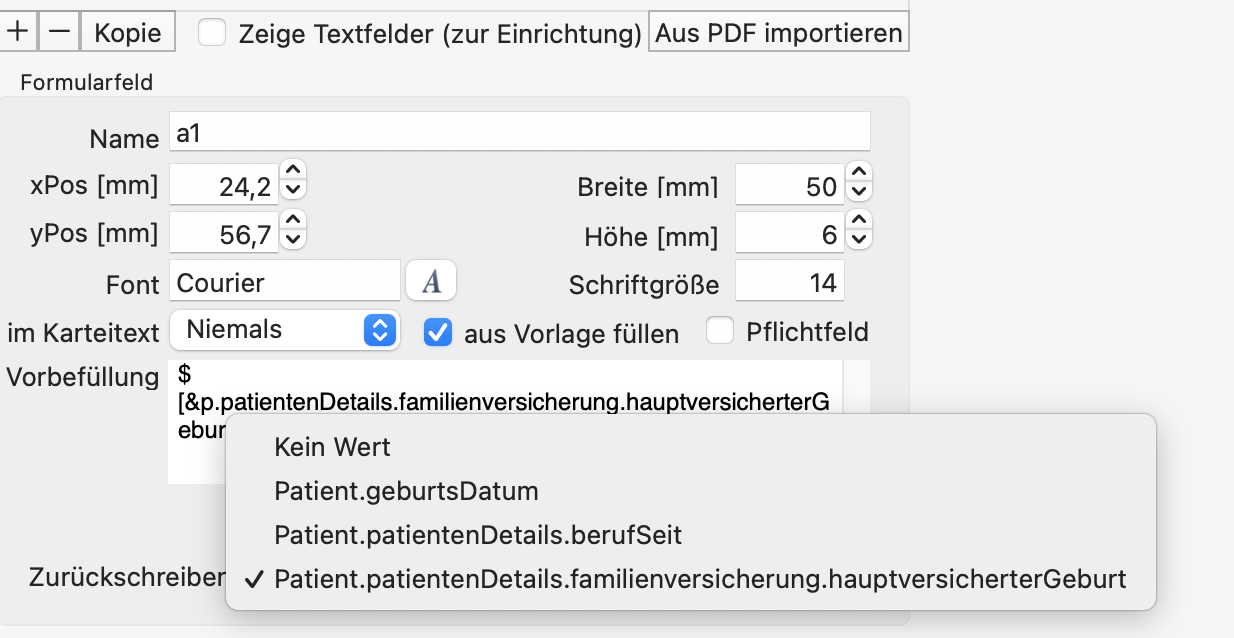Uncheck aus Vorlage füllen checkbox
1234x638 pixels.
tap(438, 332)
